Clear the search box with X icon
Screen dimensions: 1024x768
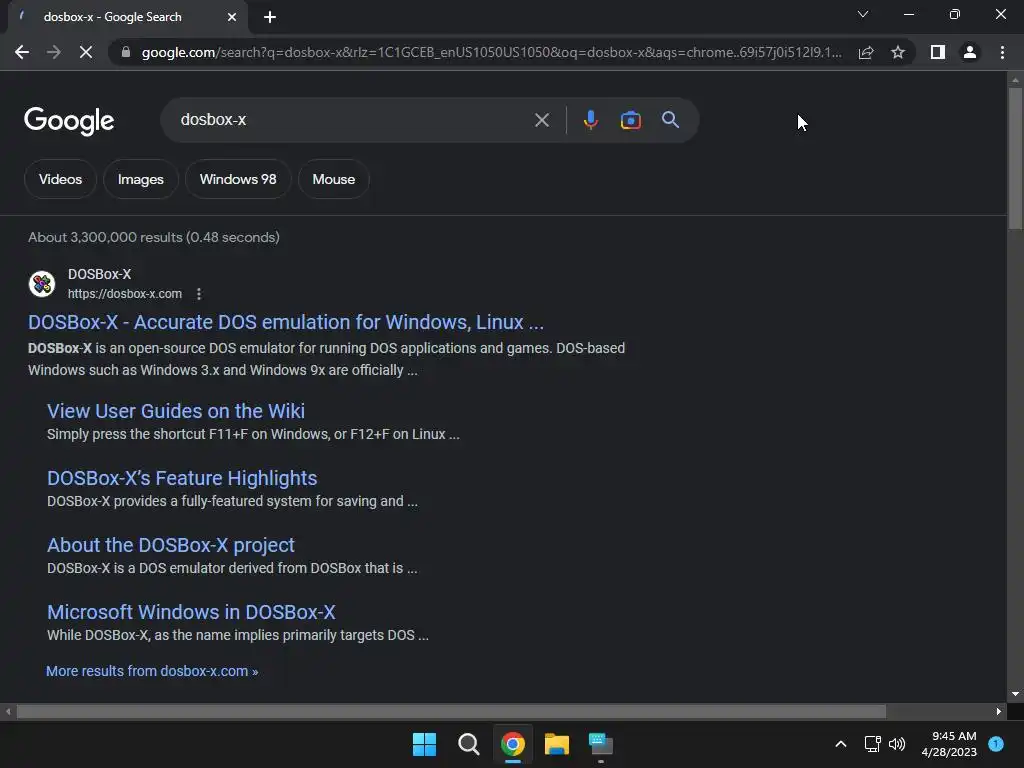point(541,120)
